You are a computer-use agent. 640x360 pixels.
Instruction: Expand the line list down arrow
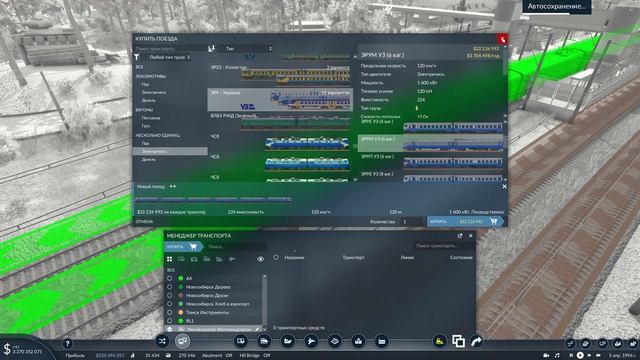264,329
